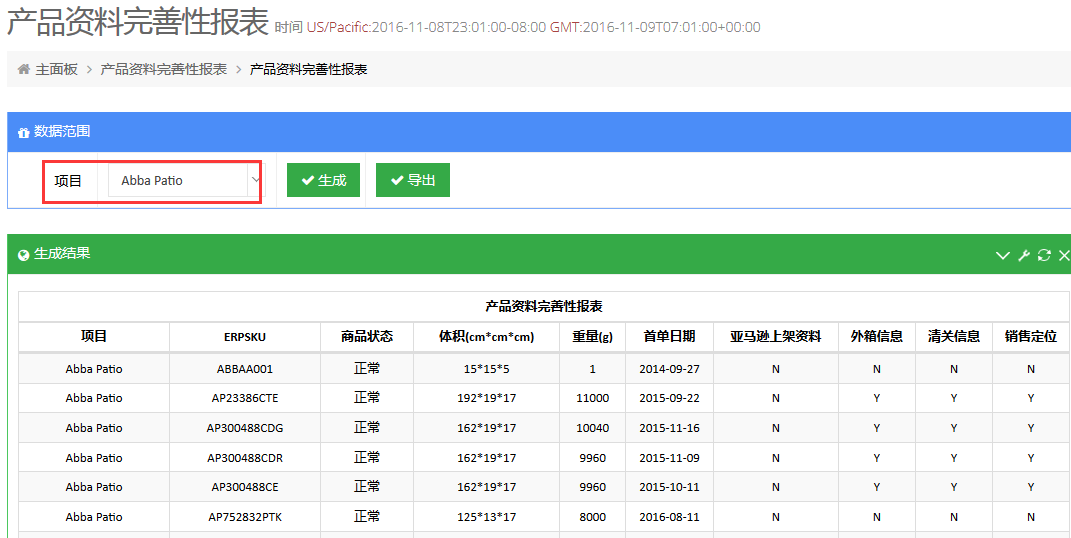Click weight cell 11000
The image size is (1071, 538).
tap(592, 398)
